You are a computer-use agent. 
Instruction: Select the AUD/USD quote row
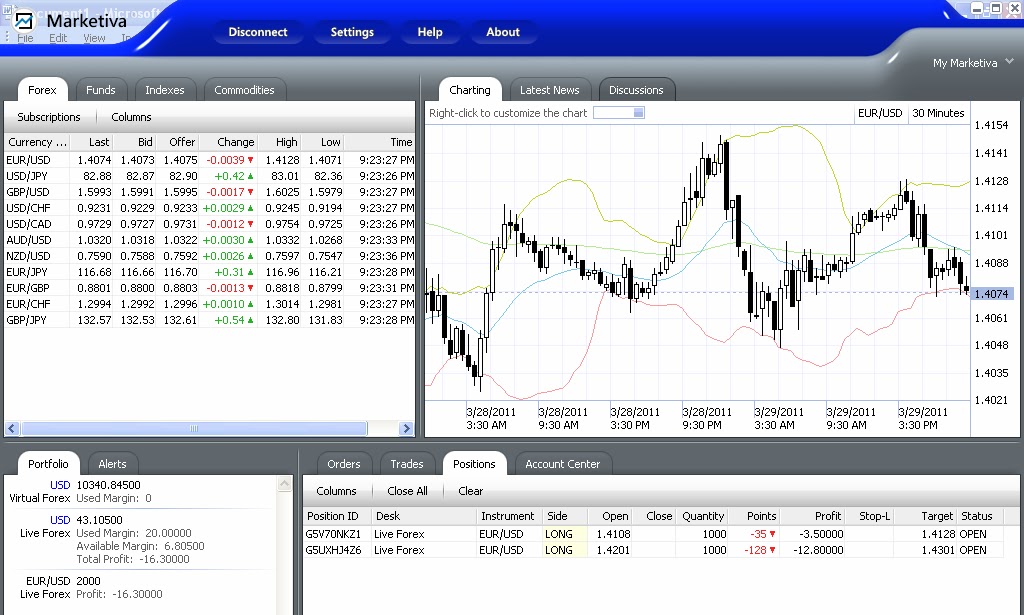click(x=210, y=240)
